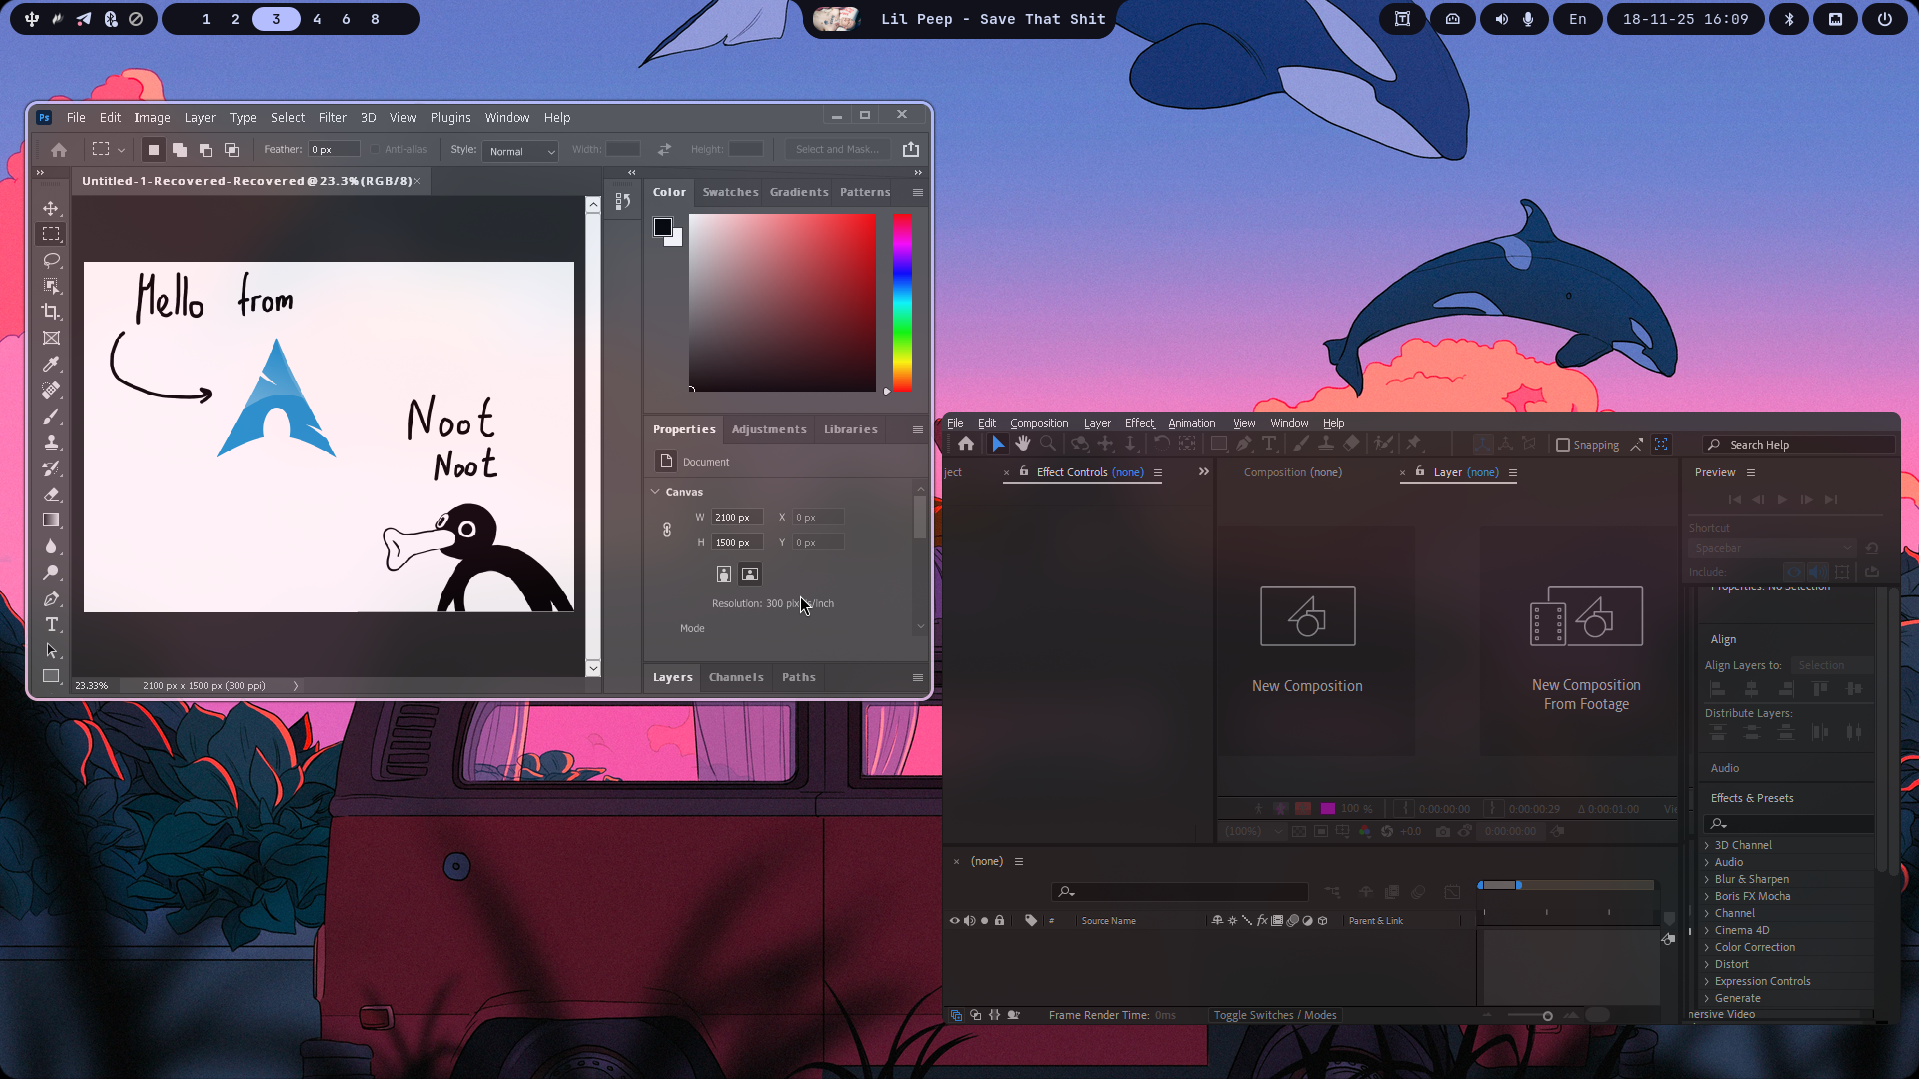Activate the Zoom tool in After Effects toolbar

1047,444
